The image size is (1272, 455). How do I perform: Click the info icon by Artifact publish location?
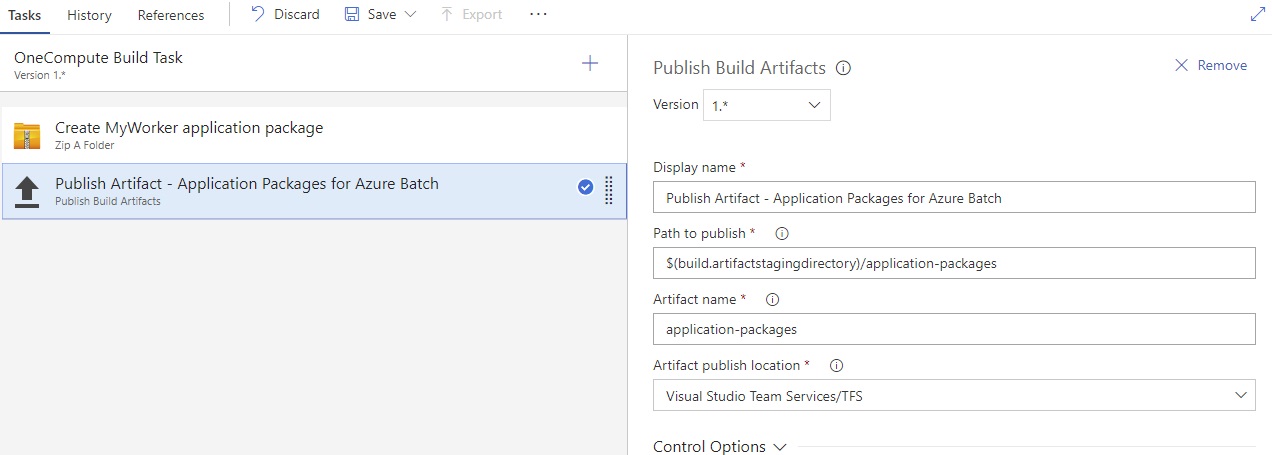pyautogui.click(x=836, y=365)
